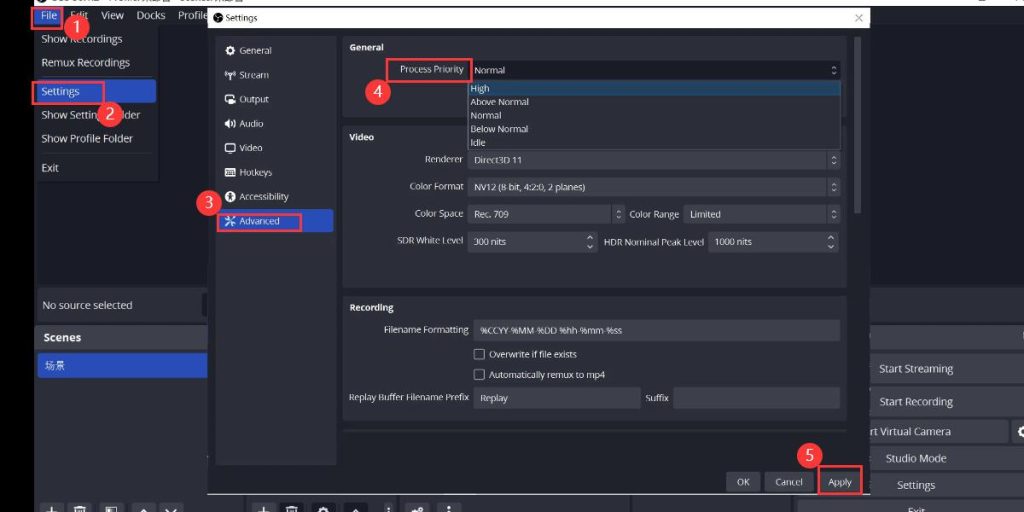This screenshot has height=512, width=1024.
Task: Click the Audio speaker icon
Action: pos(230,124)
